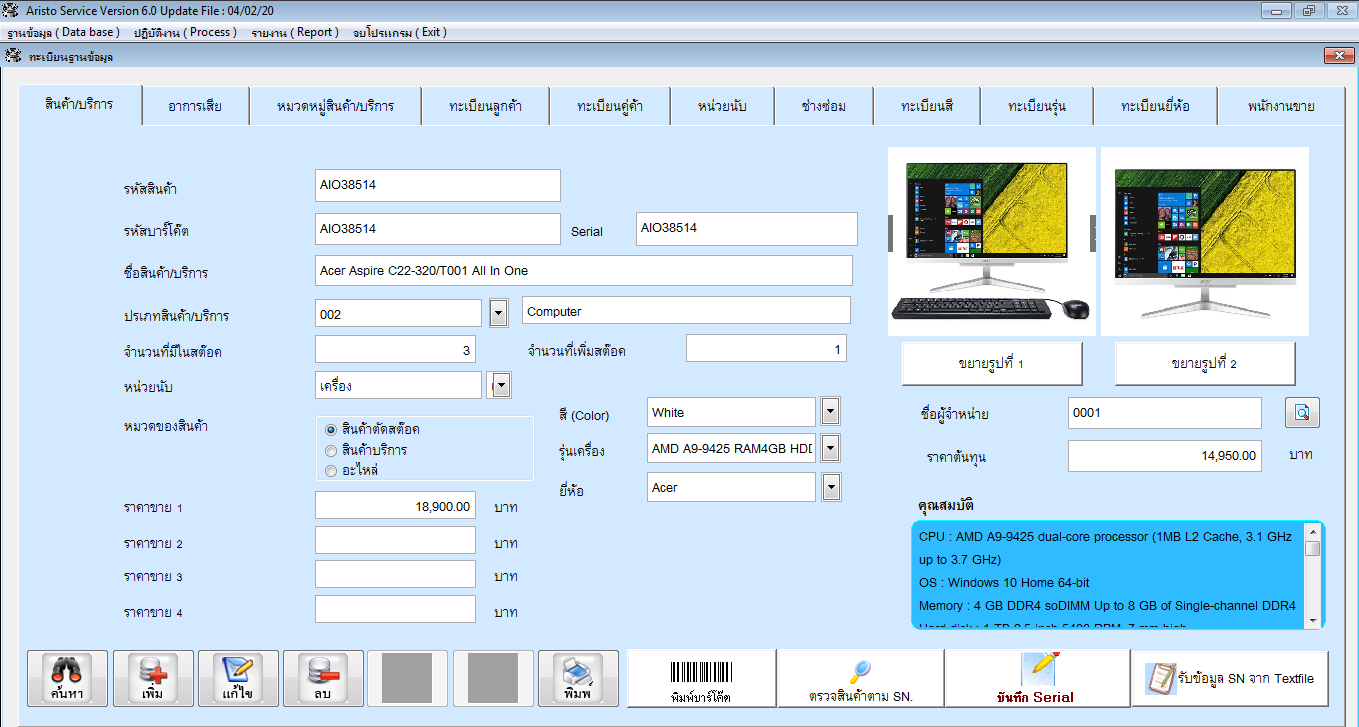
Task: Open the ฐานข้อมูล (Data base) menu
Action: tap(64, 32)
